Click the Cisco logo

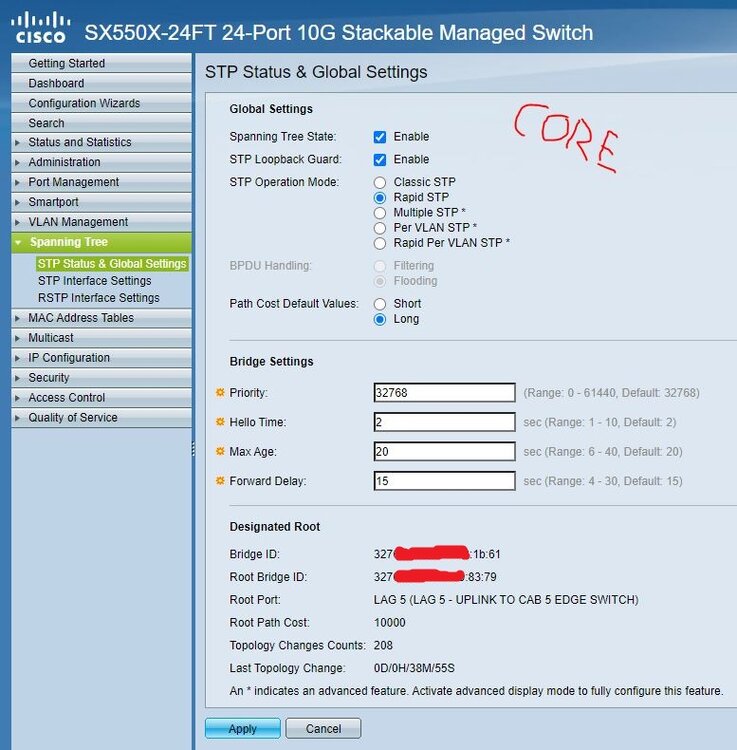tap(41, 28)
